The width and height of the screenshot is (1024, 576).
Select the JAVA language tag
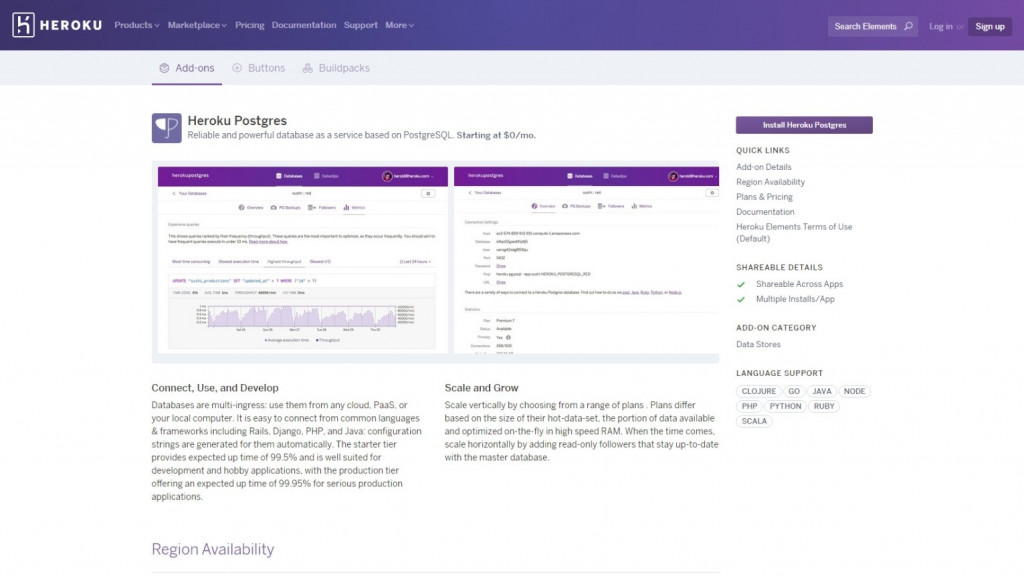click(x=822, y=391)
